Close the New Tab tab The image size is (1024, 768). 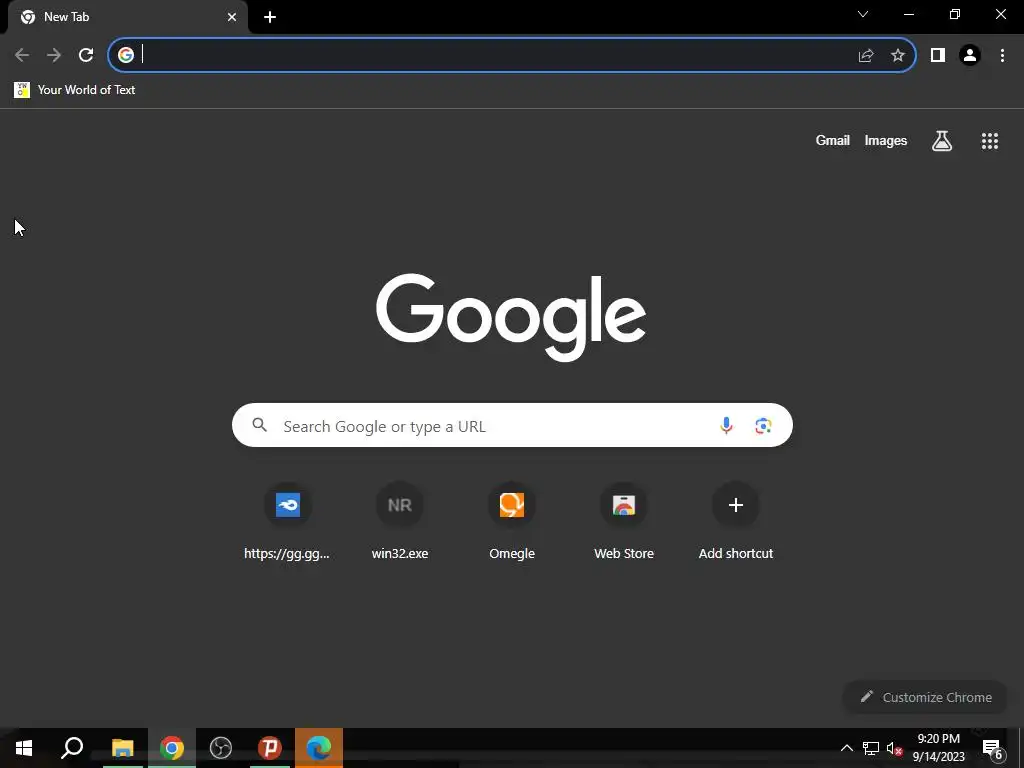click(232, 17)
